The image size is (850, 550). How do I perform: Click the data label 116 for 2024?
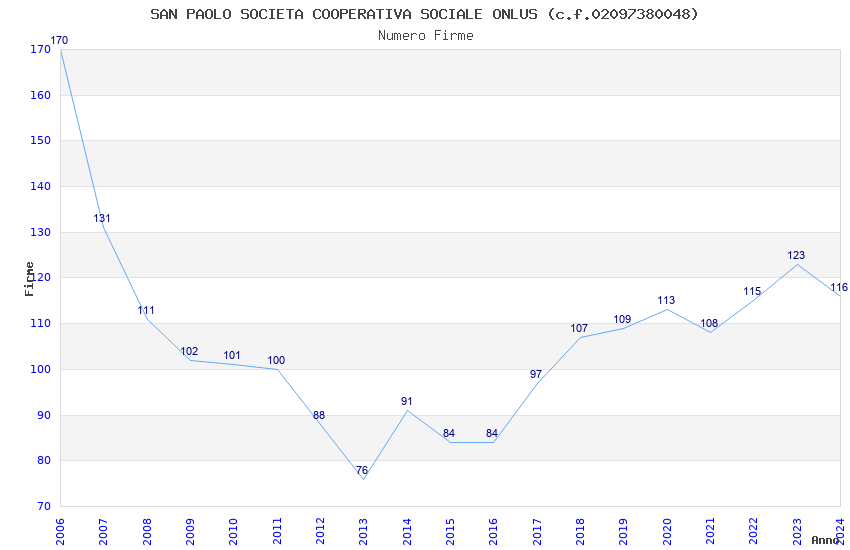tap(839, 288)
